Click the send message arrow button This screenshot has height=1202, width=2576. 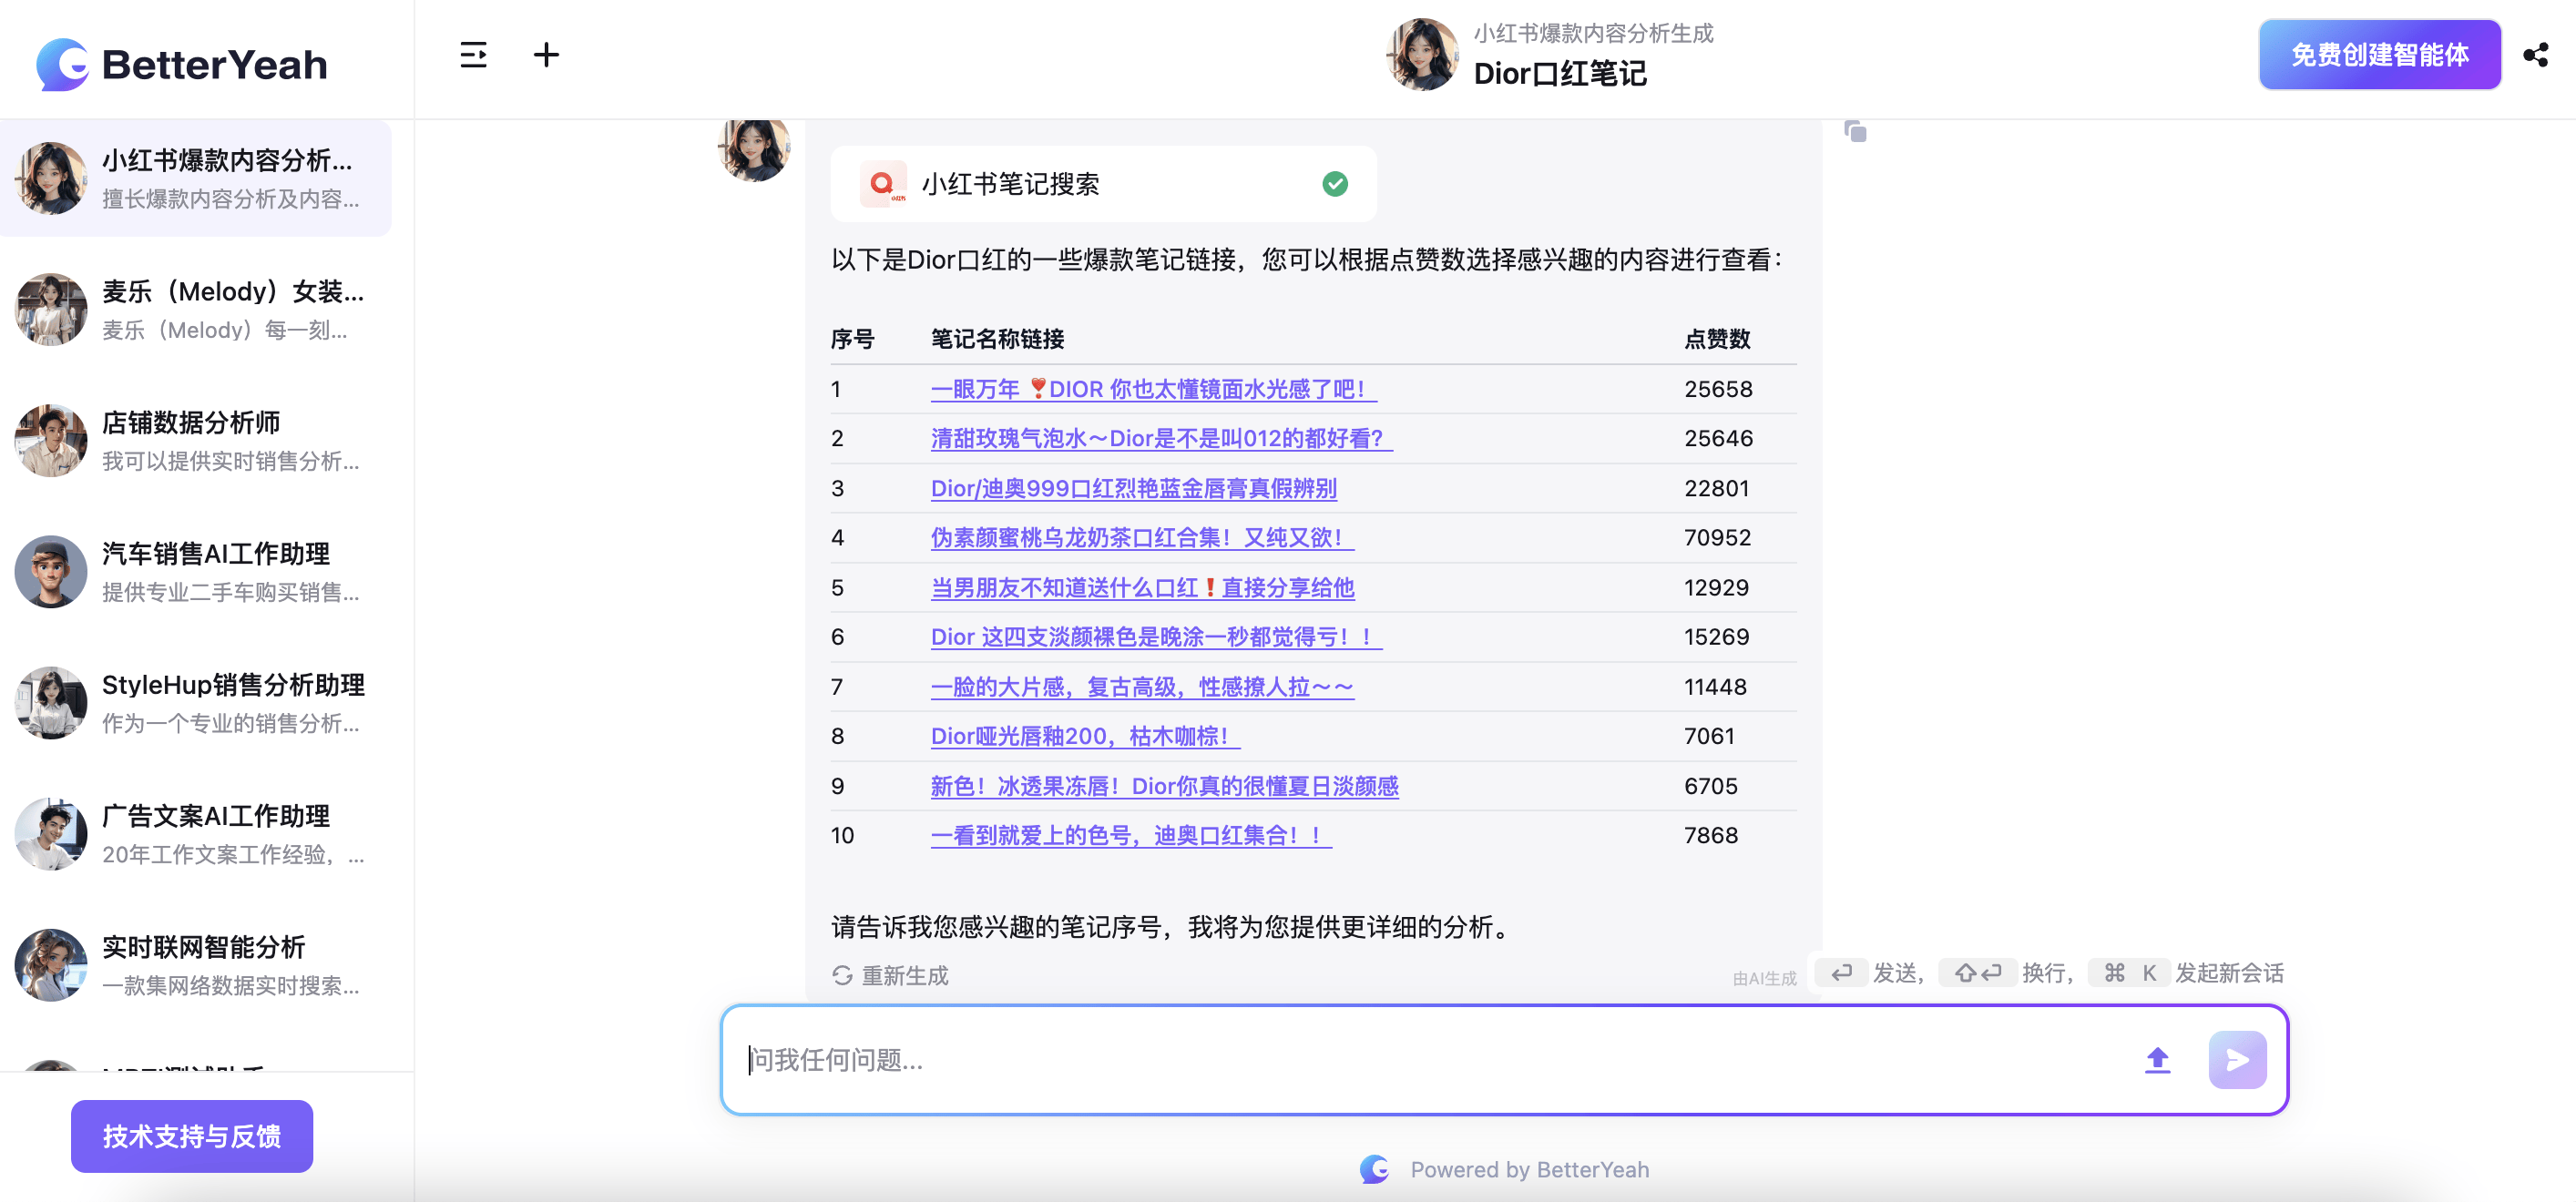click(2237, 1060)
